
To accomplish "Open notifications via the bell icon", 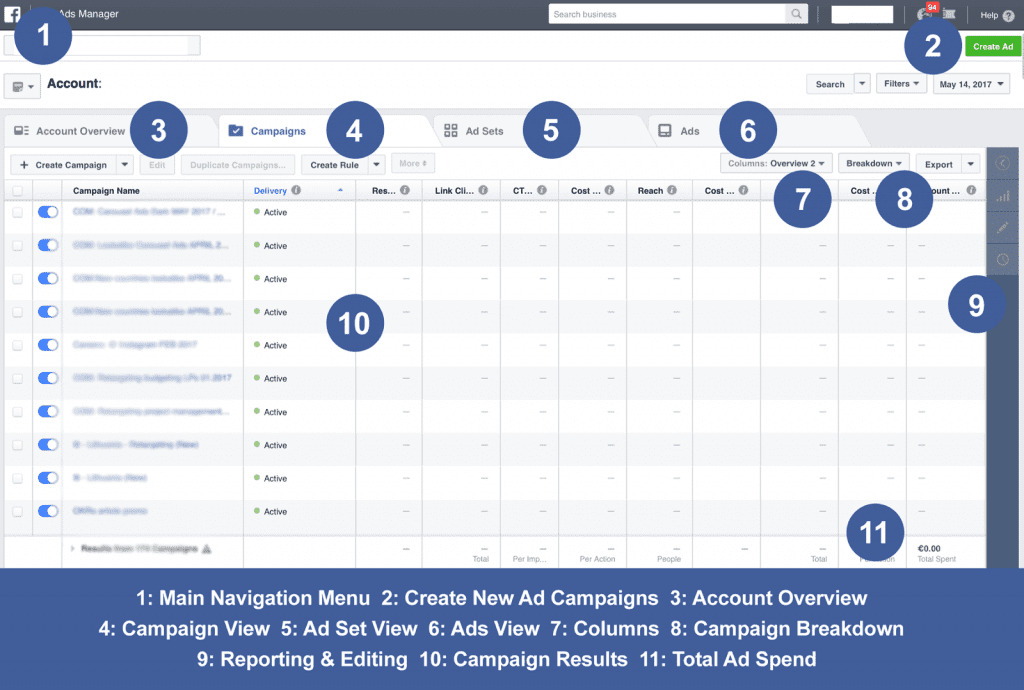I will coord(925,13).
